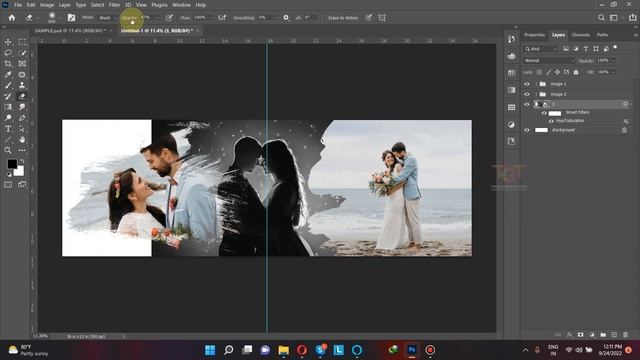Open brush preset picker dropdown
The width and height of the screenshot is (640, 360).
click(60, 18)
